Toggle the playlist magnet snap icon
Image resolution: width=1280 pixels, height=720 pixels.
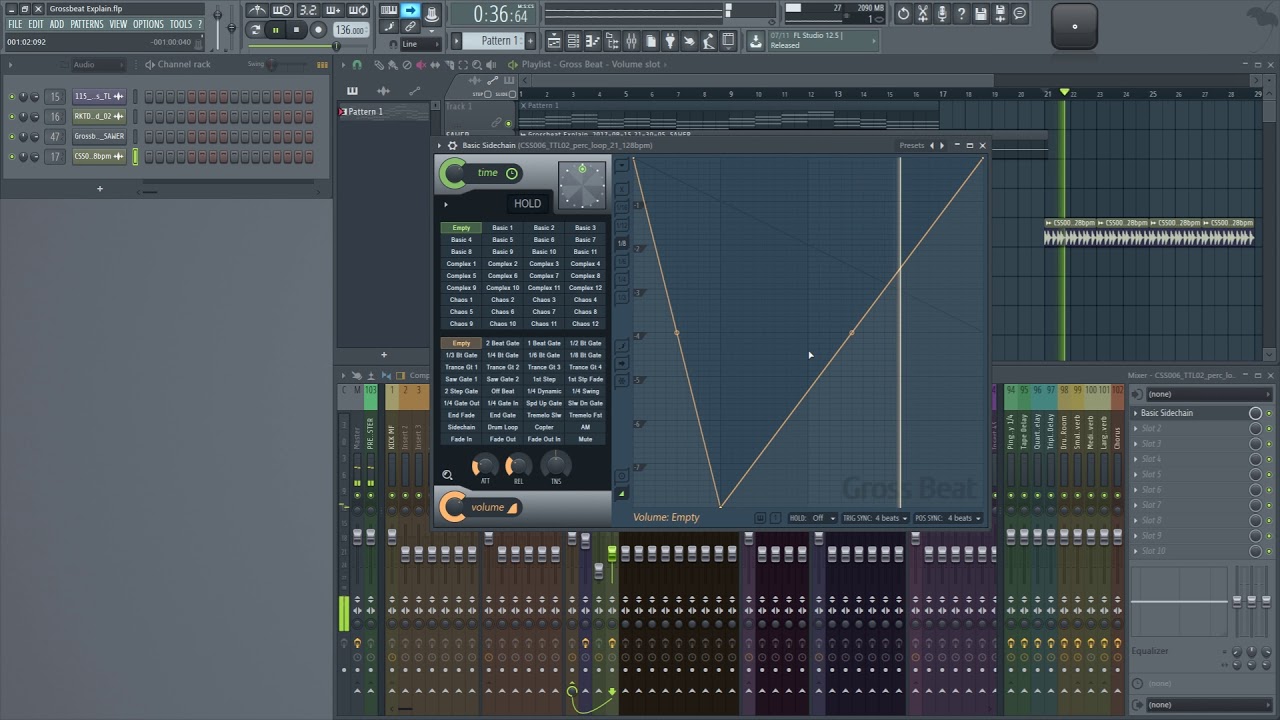(357, 65)
